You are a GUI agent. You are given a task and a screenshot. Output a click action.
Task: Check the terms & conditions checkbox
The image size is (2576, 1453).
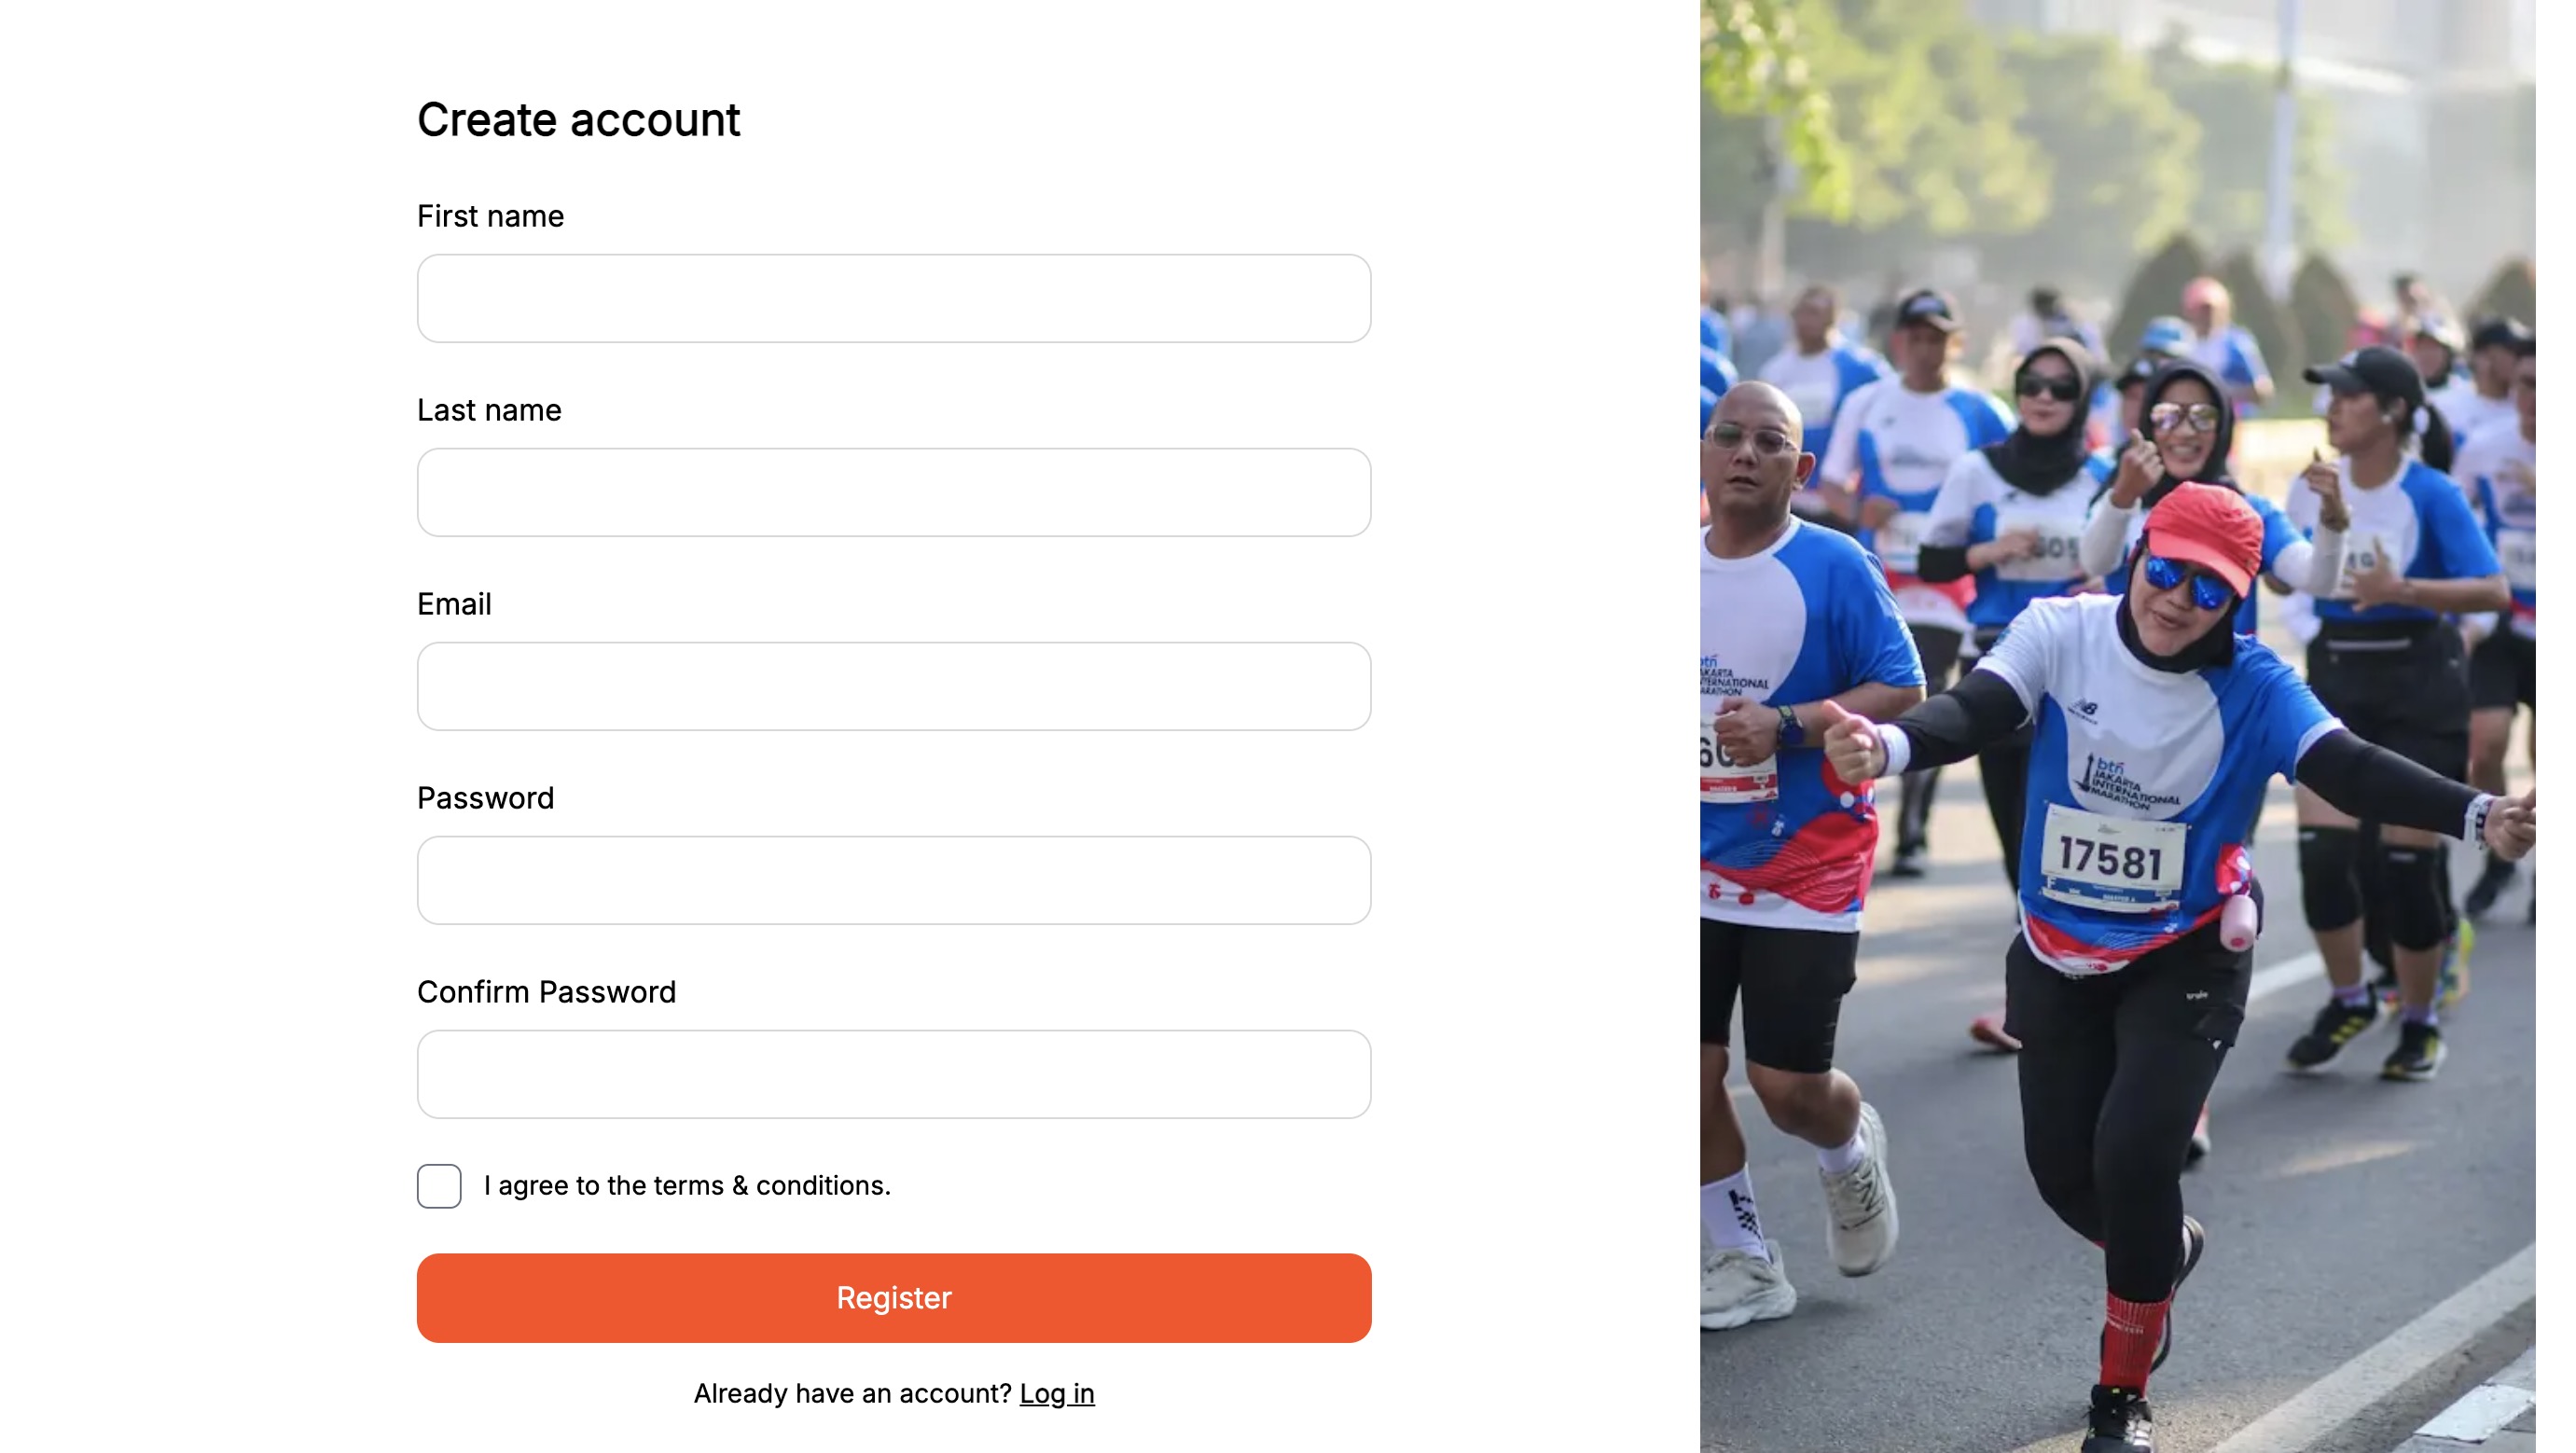coord(439,1186)
